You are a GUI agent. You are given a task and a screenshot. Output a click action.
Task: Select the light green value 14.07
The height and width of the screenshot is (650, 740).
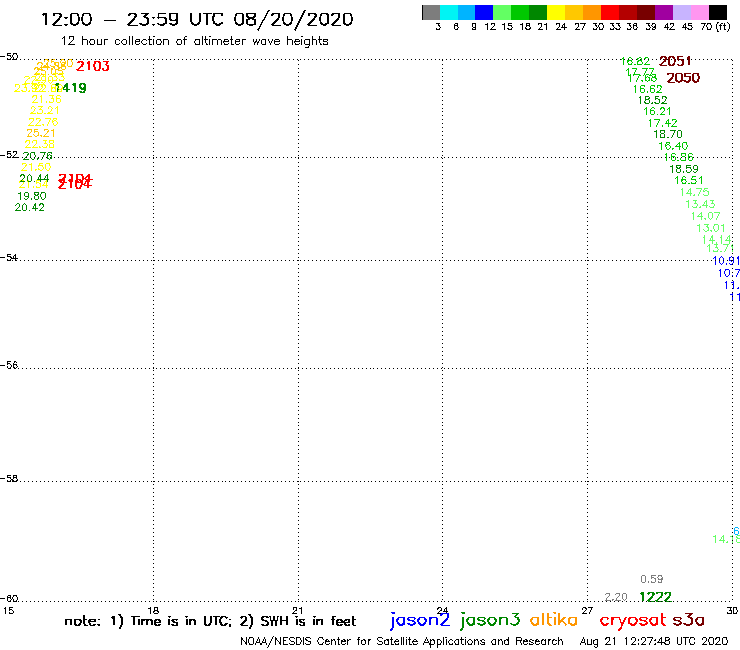click(x=706, y=216)
